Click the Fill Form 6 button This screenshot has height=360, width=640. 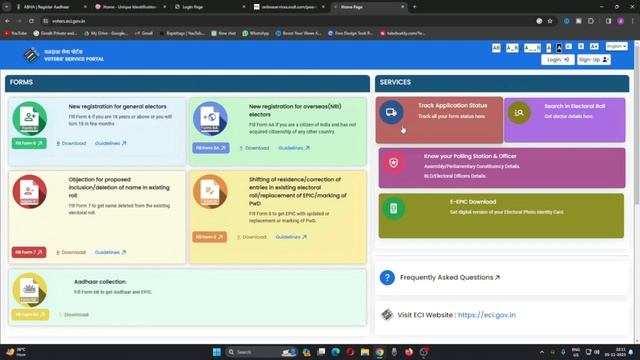click(29, 143)
